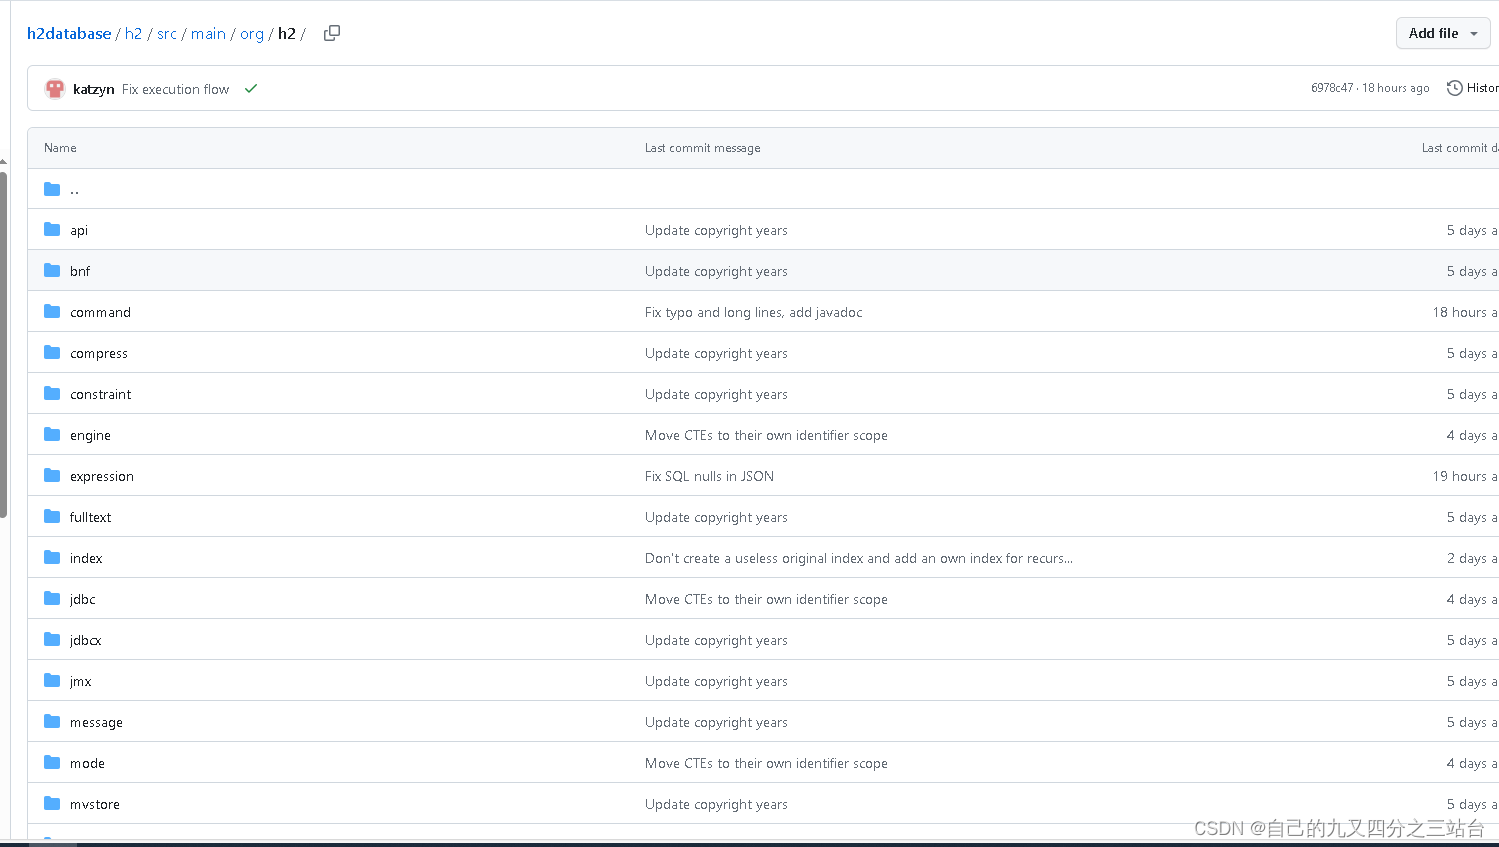Open the compress folder name link
Viewport: 1499px width, 847px height.
coord(99,353)
